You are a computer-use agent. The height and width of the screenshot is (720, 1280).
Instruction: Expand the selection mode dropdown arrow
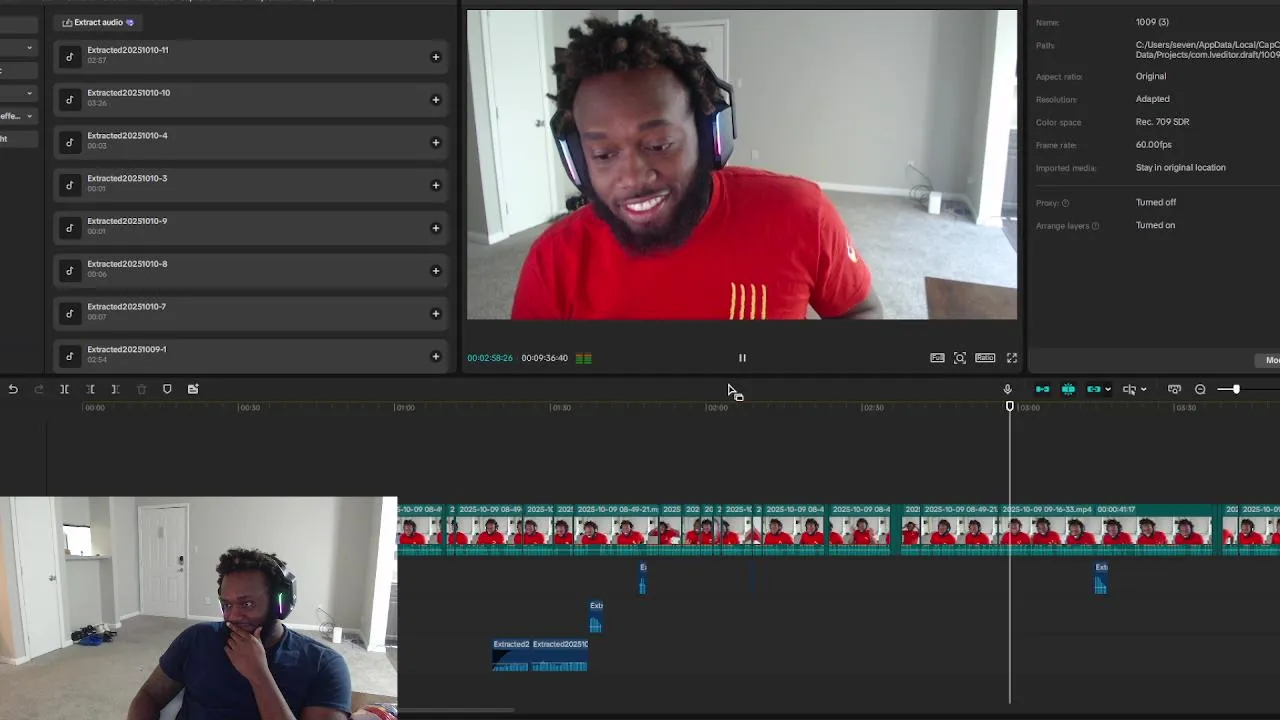coord(1143,390)
